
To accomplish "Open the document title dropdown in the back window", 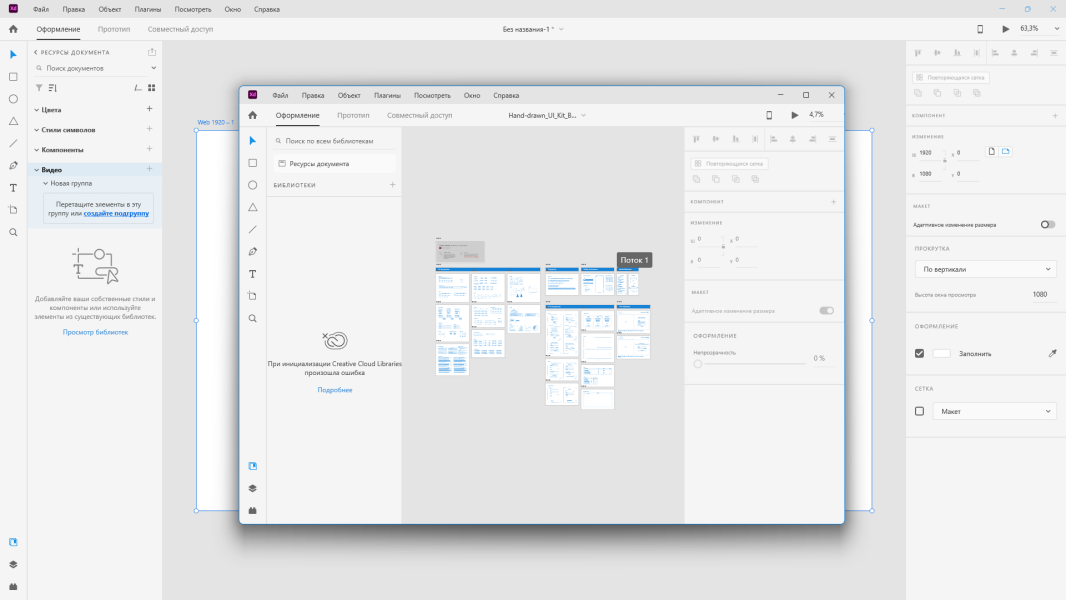I will [561, 29].
